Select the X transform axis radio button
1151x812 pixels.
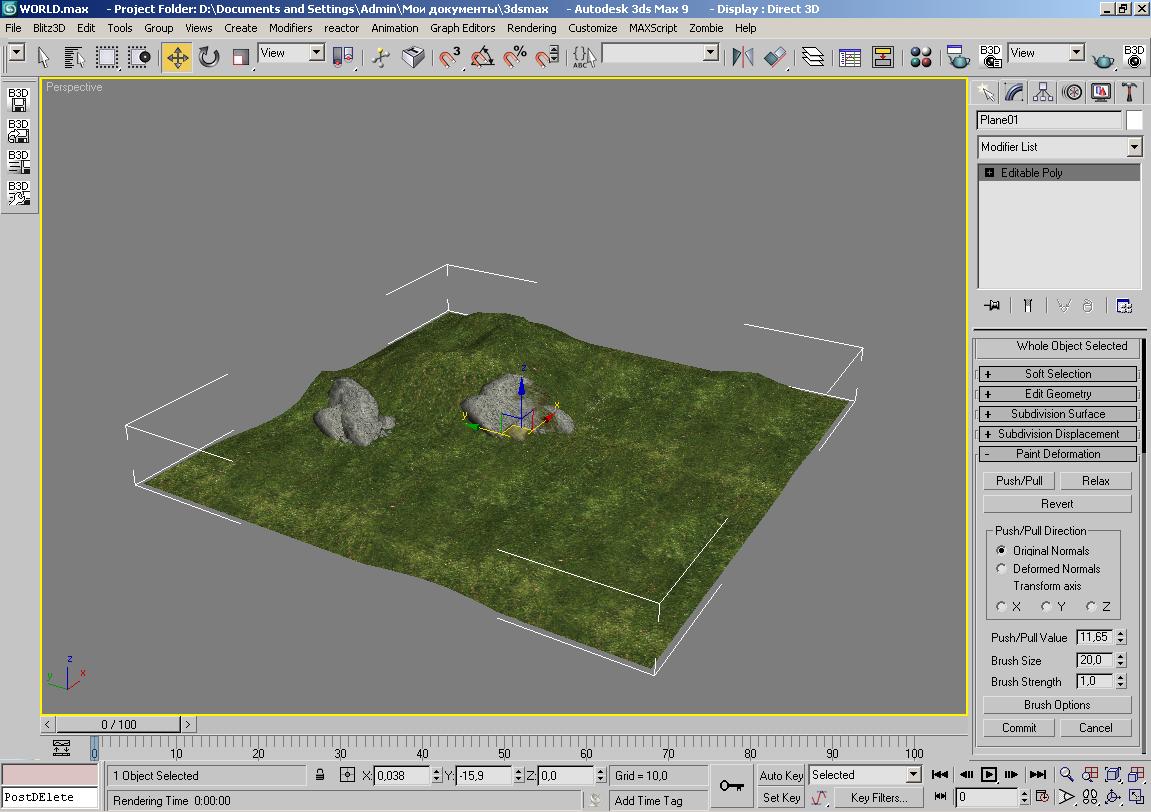(1001, 606)
